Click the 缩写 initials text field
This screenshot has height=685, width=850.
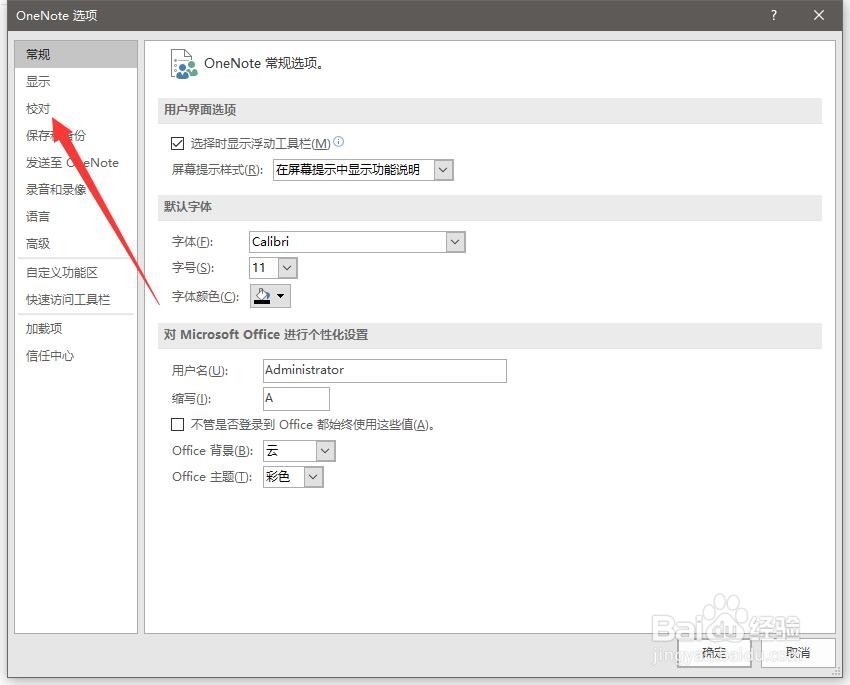tap(297, 398)
